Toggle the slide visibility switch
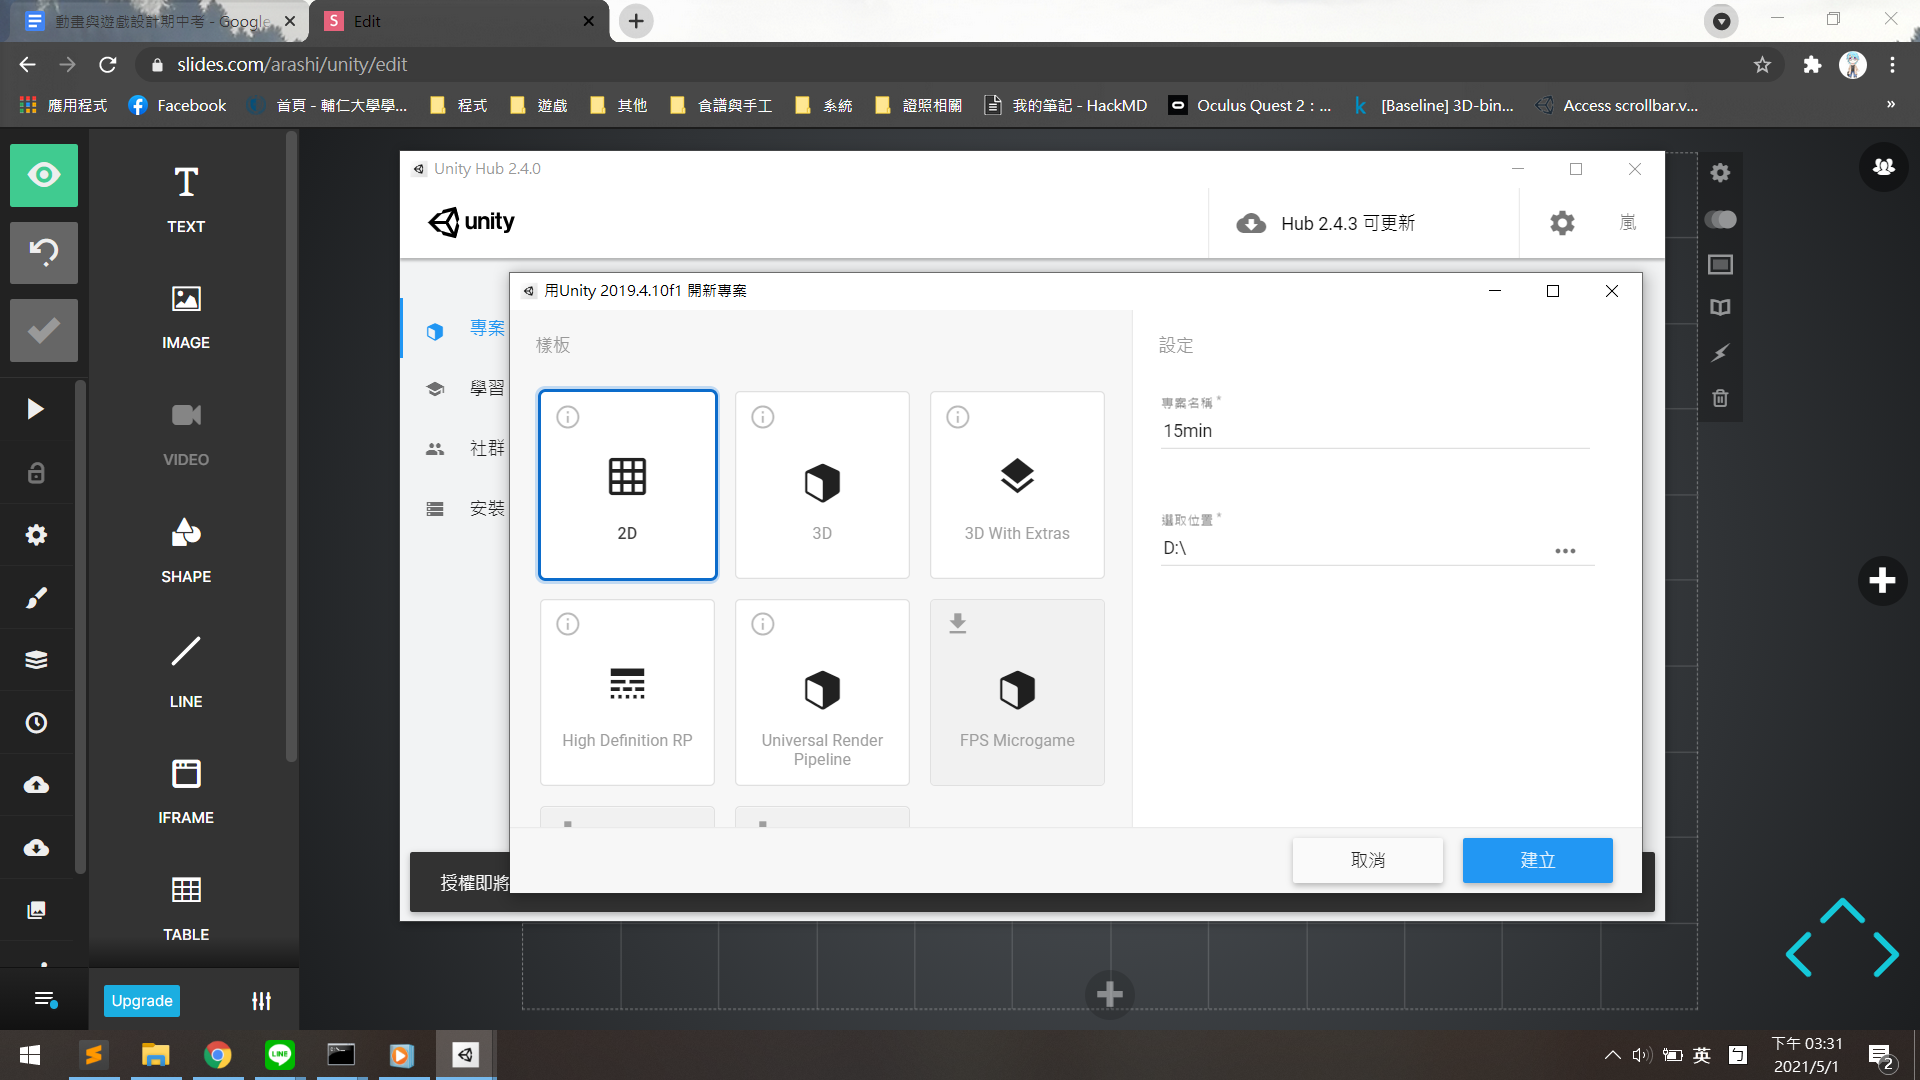This screenshot has width=1920, height=1080. [x=1720, y=219]
